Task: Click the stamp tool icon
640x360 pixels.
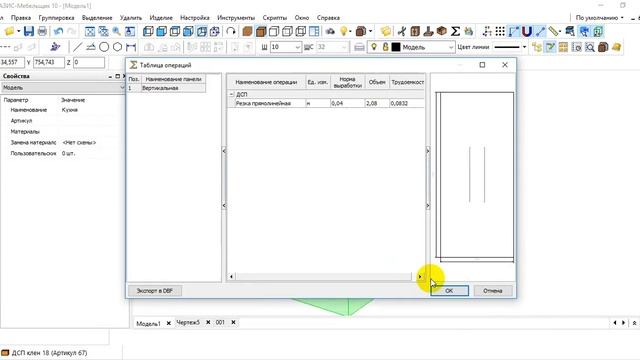Action: tap(428, 31)
